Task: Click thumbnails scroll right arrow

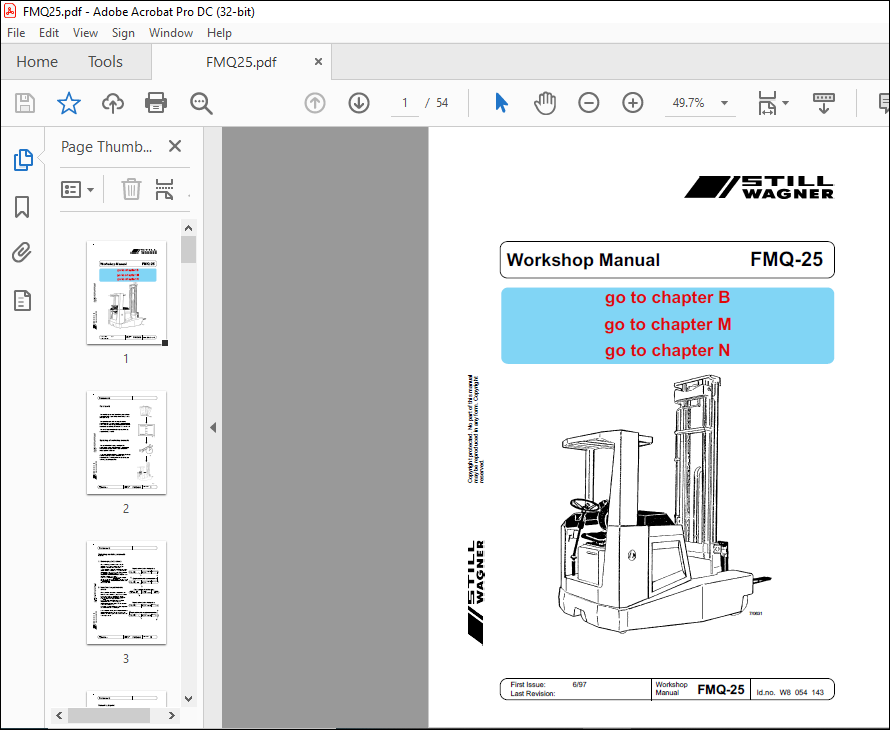Action: pyautogui.click(x=171, y=715)
